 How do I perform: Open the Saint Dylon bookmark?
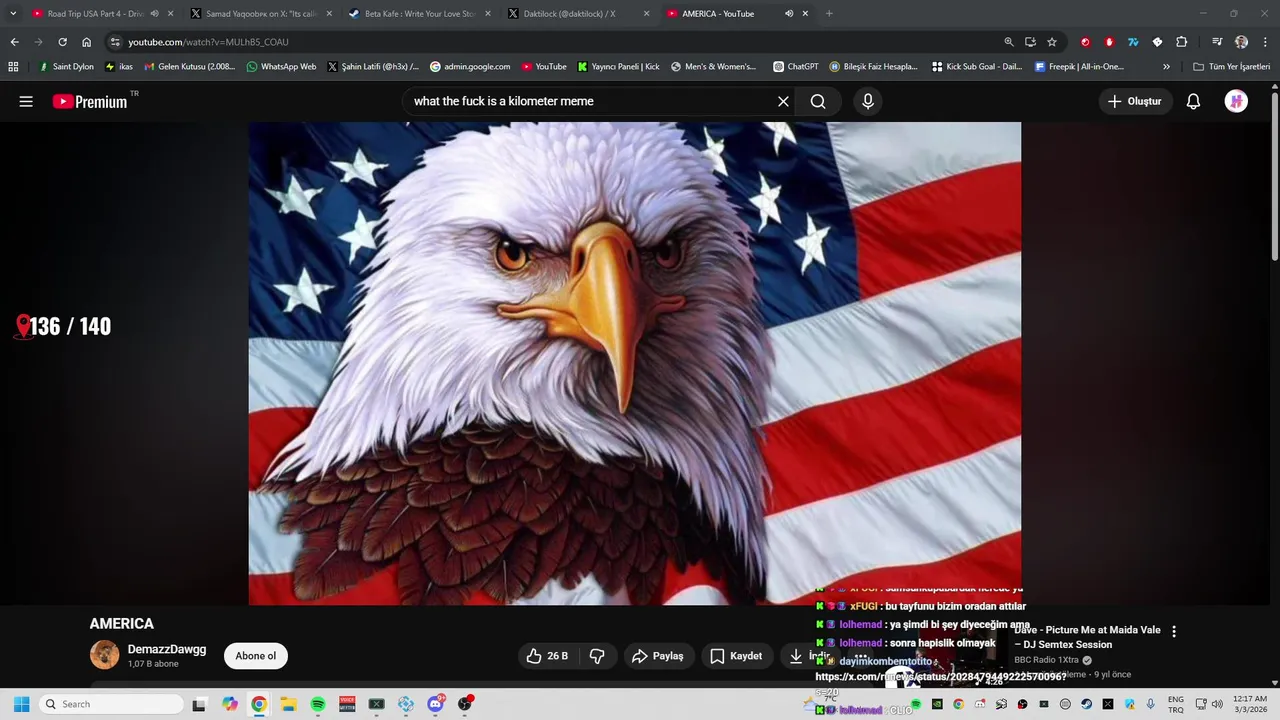[x=66, y=67]
